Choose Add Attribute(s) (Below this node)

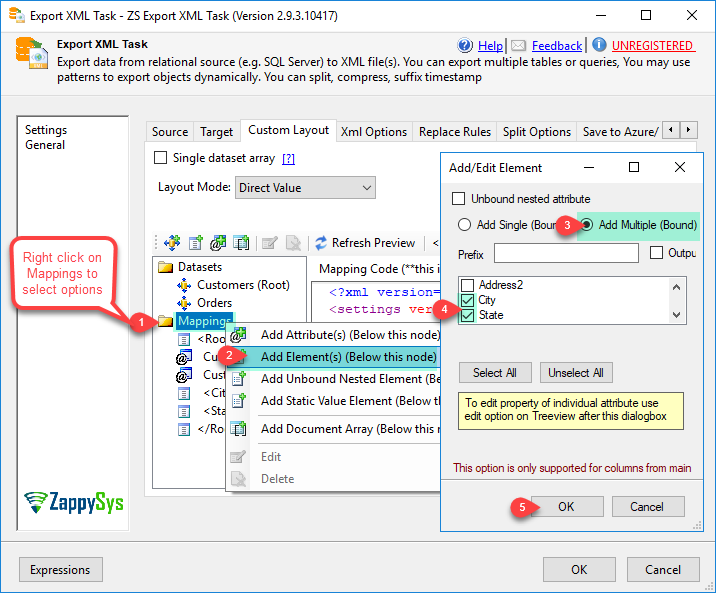pyautogui.click(x=350, y=335)
